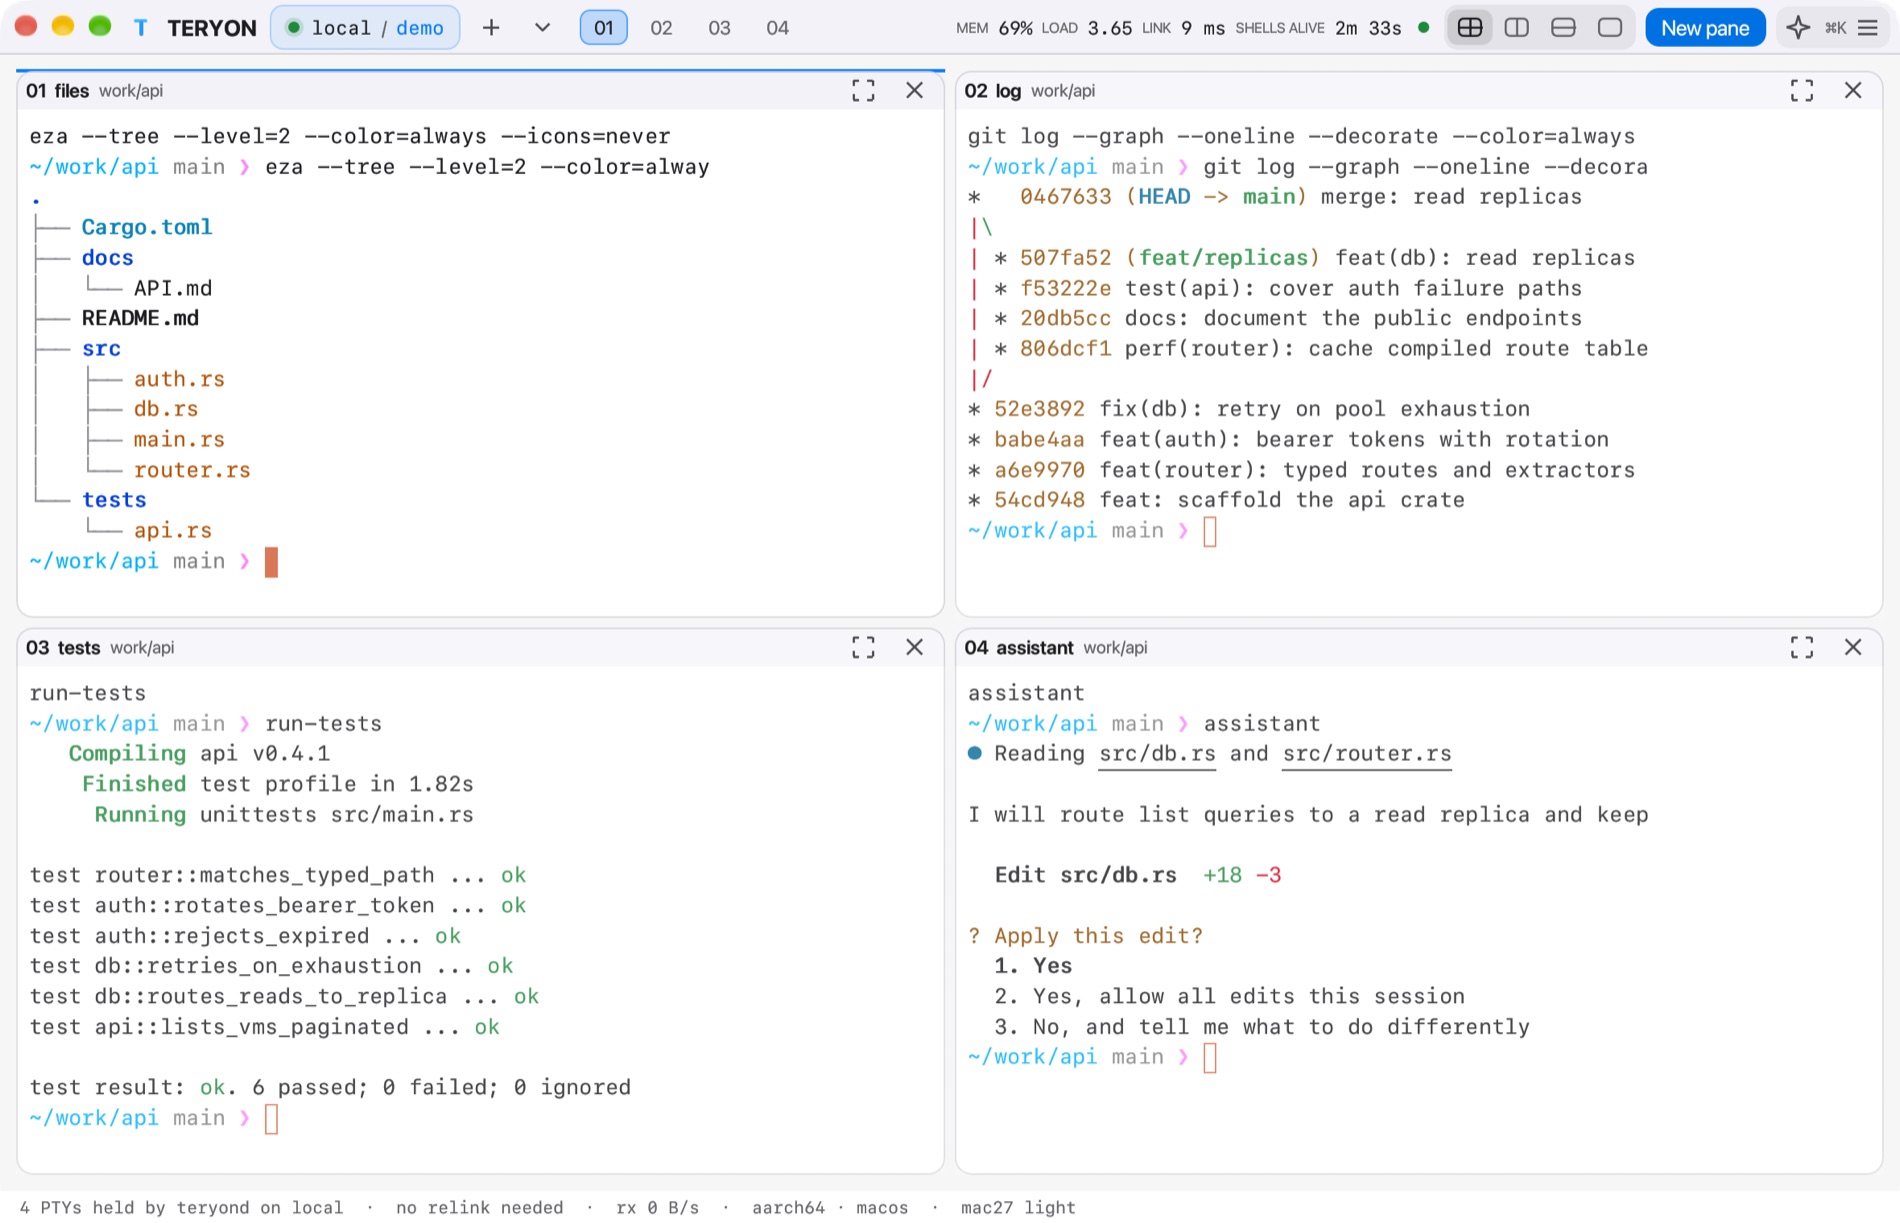Close the 02 log pane
The height and width of the screenshot is (1223, 1900).
pyautogui.click(x=1853, y=91)
